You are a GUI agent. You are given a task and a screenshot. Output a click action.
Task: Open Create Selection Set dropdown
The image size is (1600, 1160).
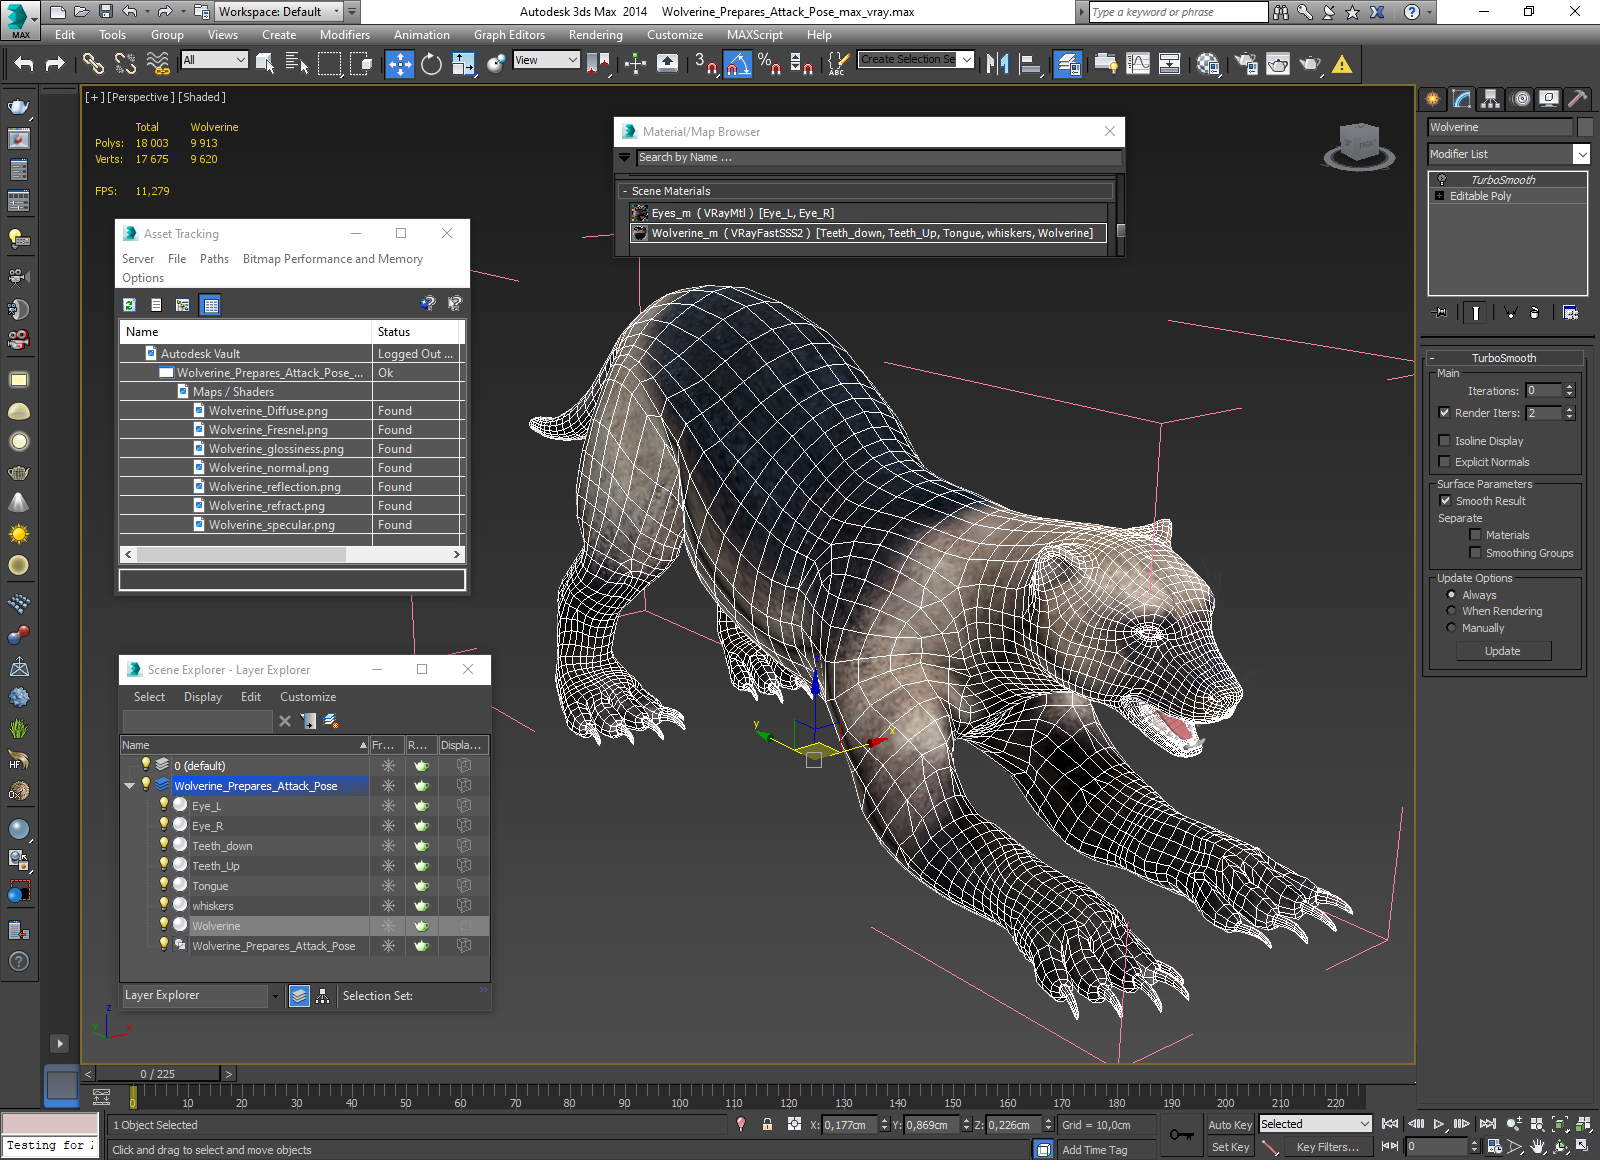tap(966, 60)
